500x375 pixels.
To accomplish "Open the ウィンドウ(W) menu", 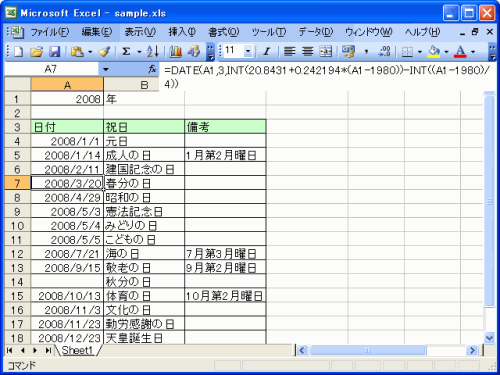I will coord(369,32).
